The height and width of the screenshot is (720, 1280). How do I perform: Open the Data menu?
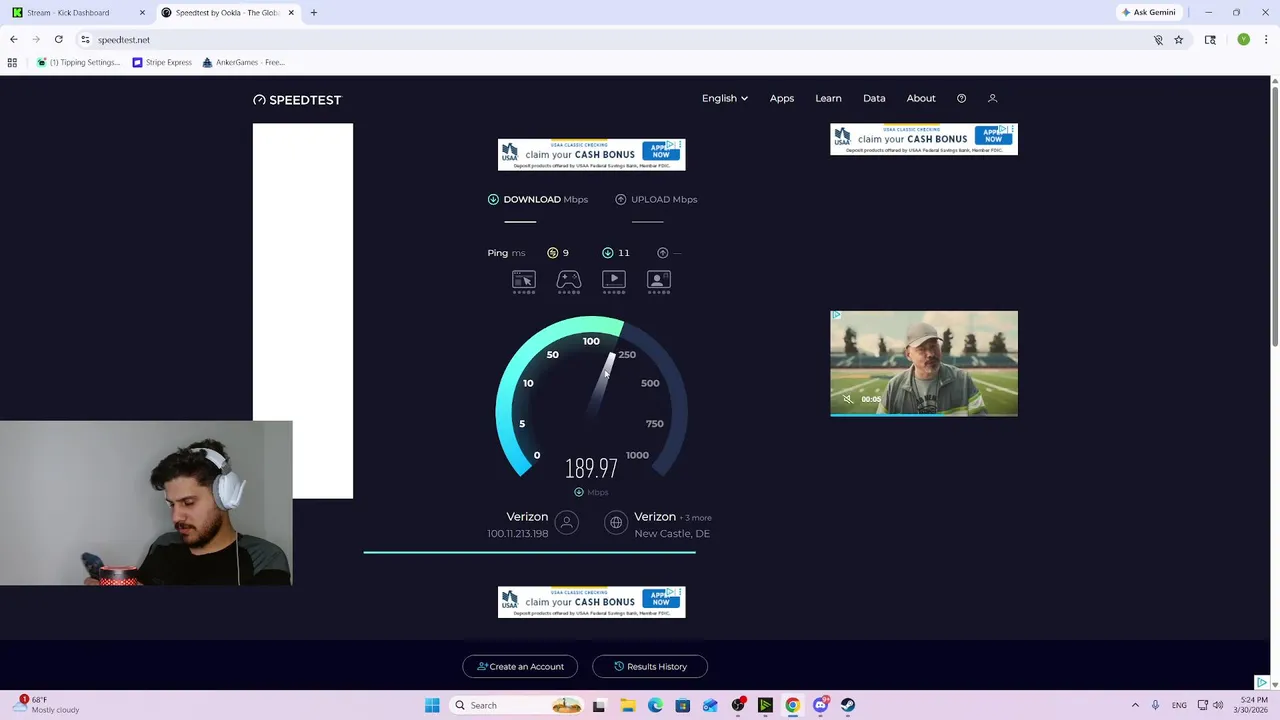tap(874, 98)
